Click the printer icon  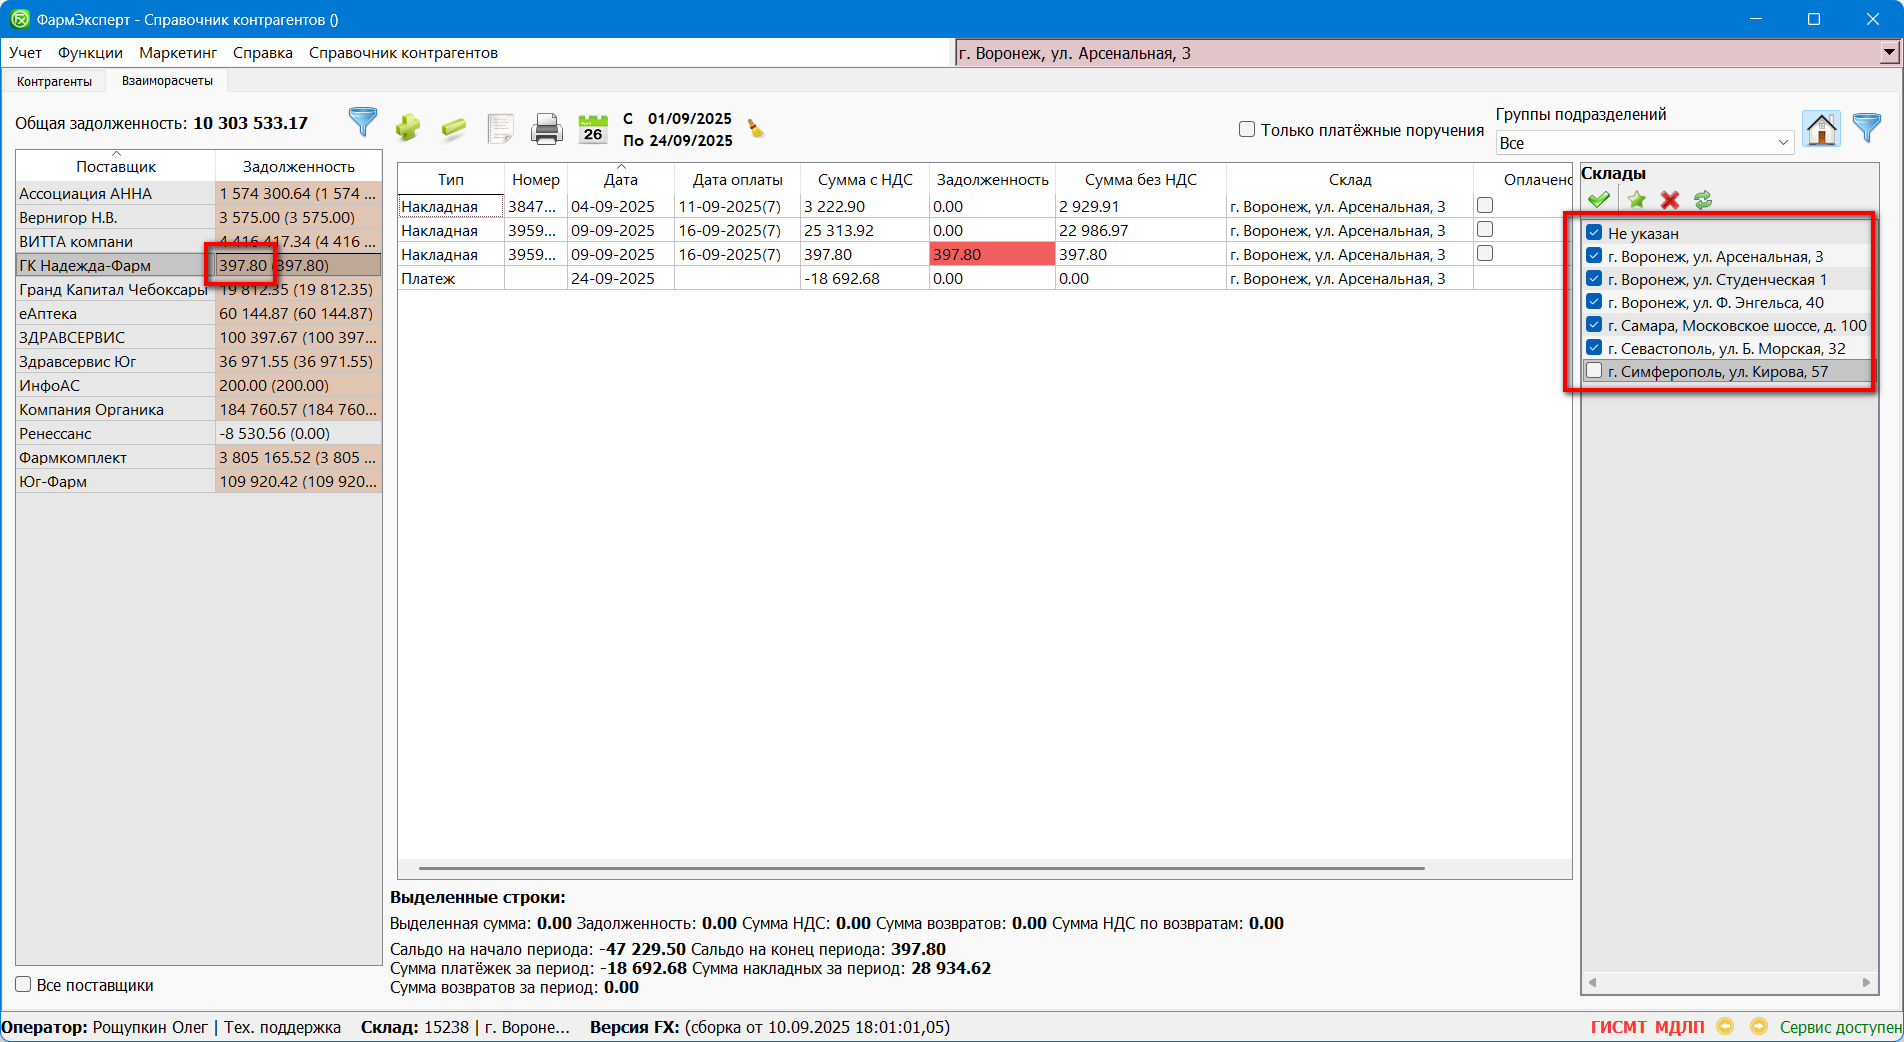point(546,129)
